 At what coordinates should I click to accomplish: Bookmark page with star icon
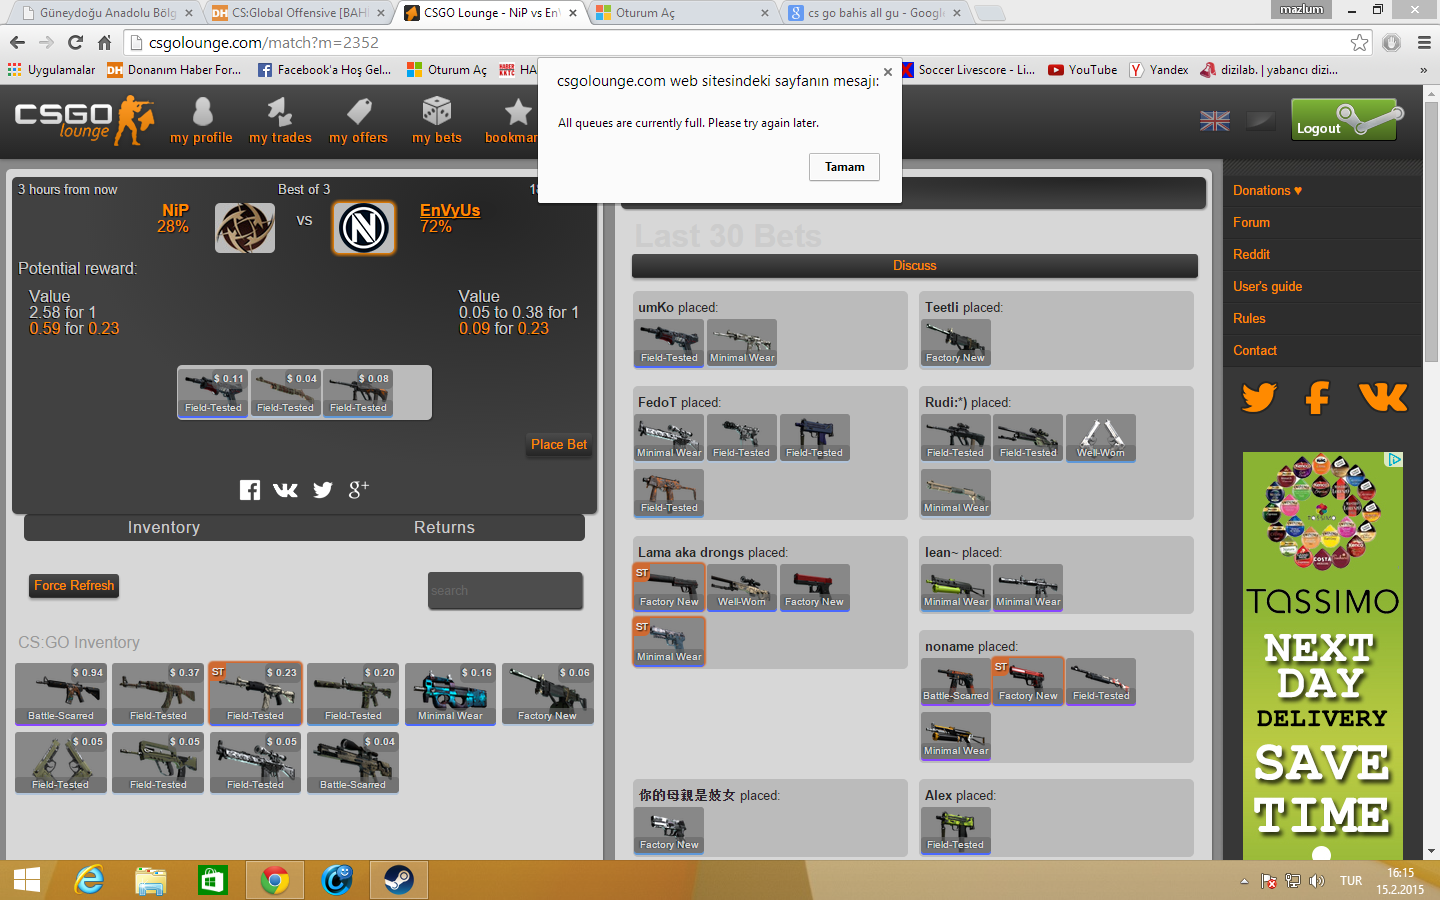pyautogui.click(x=1359, y=43)
